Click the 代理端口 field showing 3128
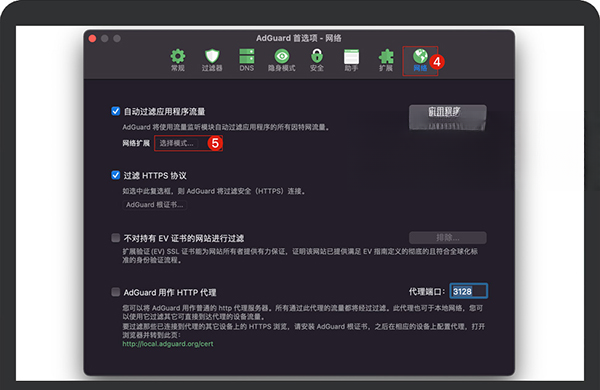 469,291
